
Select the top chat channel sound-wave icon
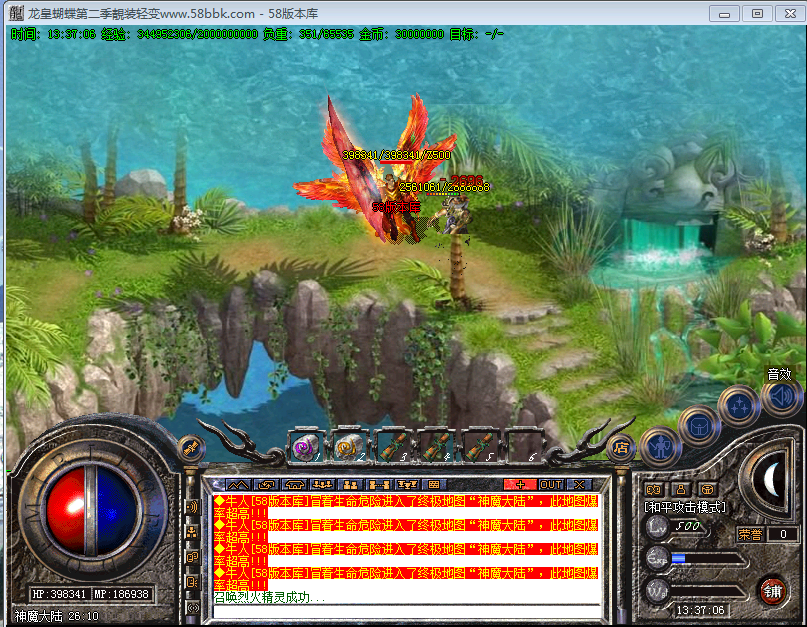click(x=192, y=506)
